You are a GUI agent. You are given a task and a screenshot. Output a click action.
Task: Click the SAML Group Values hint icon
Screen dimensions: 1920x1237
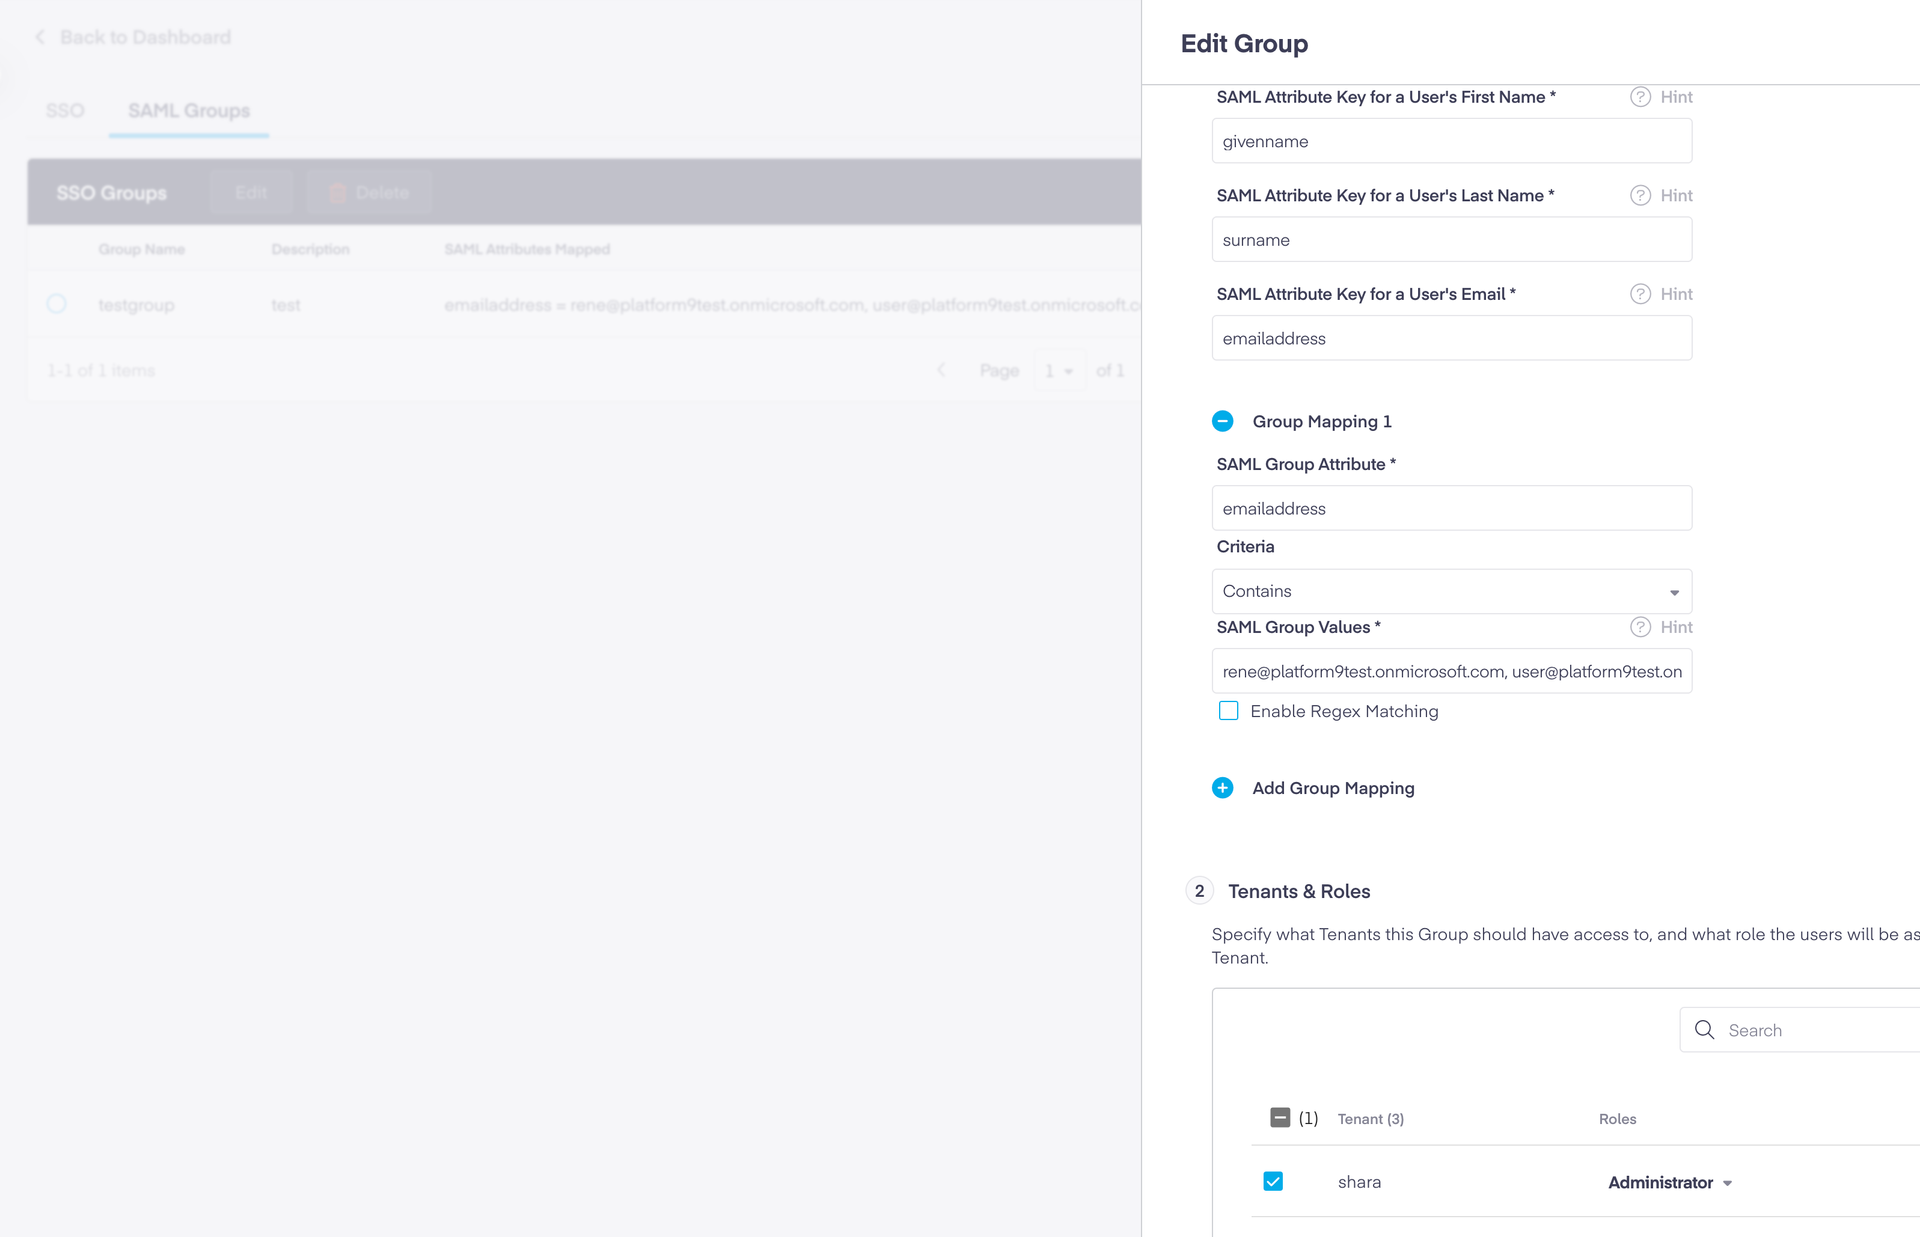(1640, 627)
